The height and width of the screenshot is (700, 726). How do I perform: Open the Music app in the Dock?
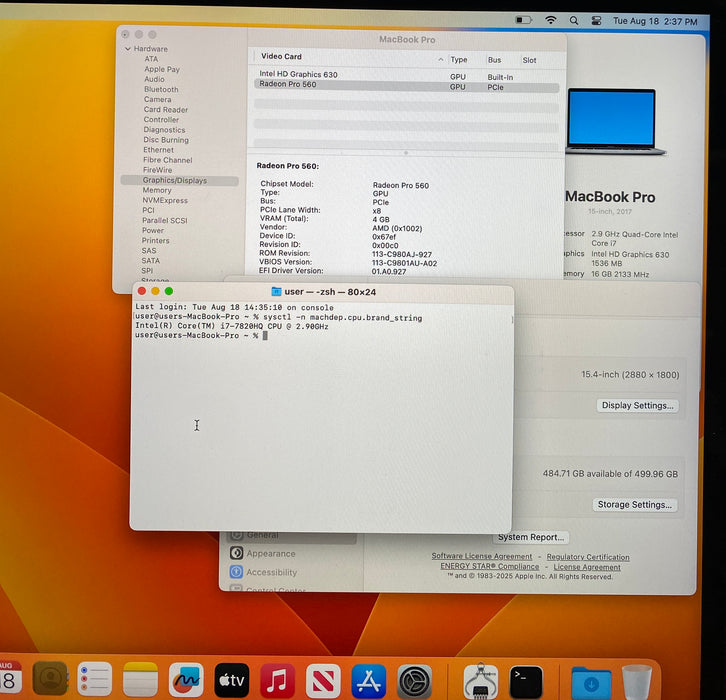277,681
